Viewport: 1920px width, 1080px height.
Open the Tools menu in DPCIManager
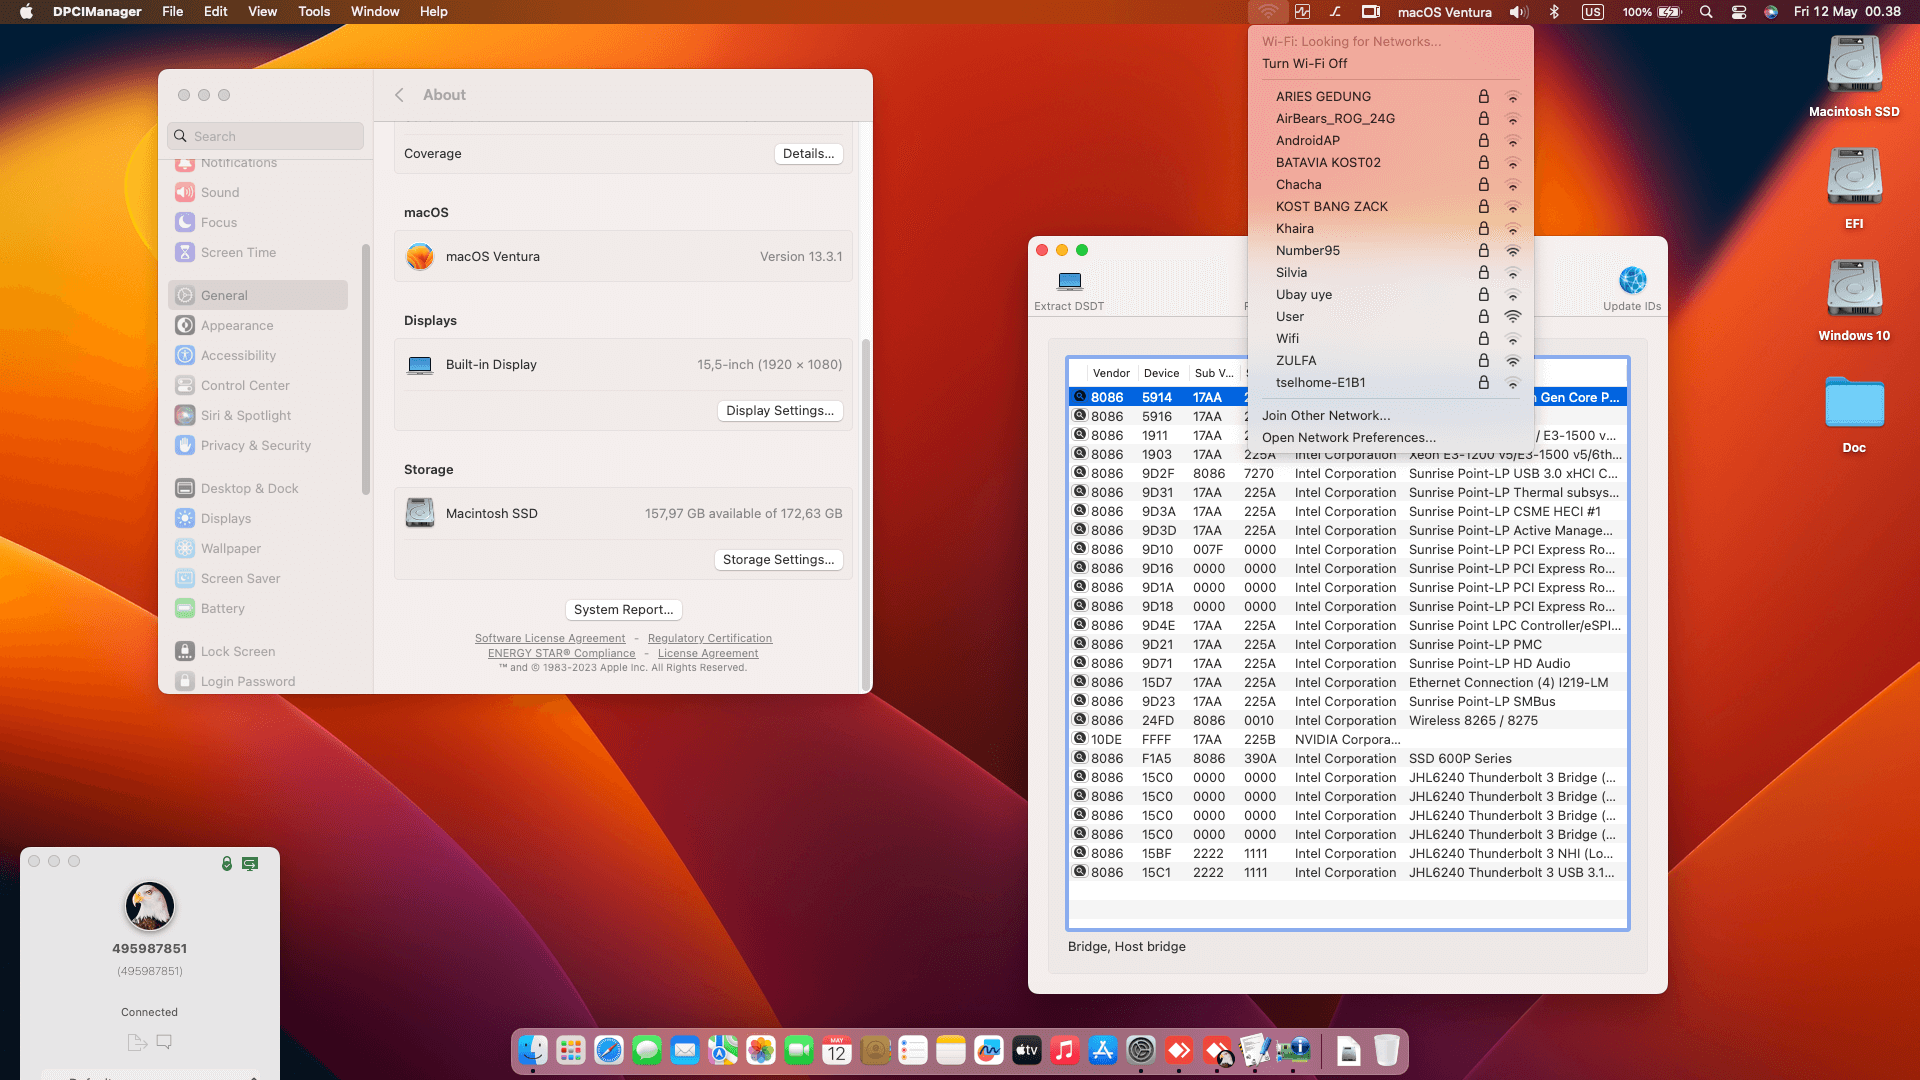pyautogui.click(x=313, y=11)
